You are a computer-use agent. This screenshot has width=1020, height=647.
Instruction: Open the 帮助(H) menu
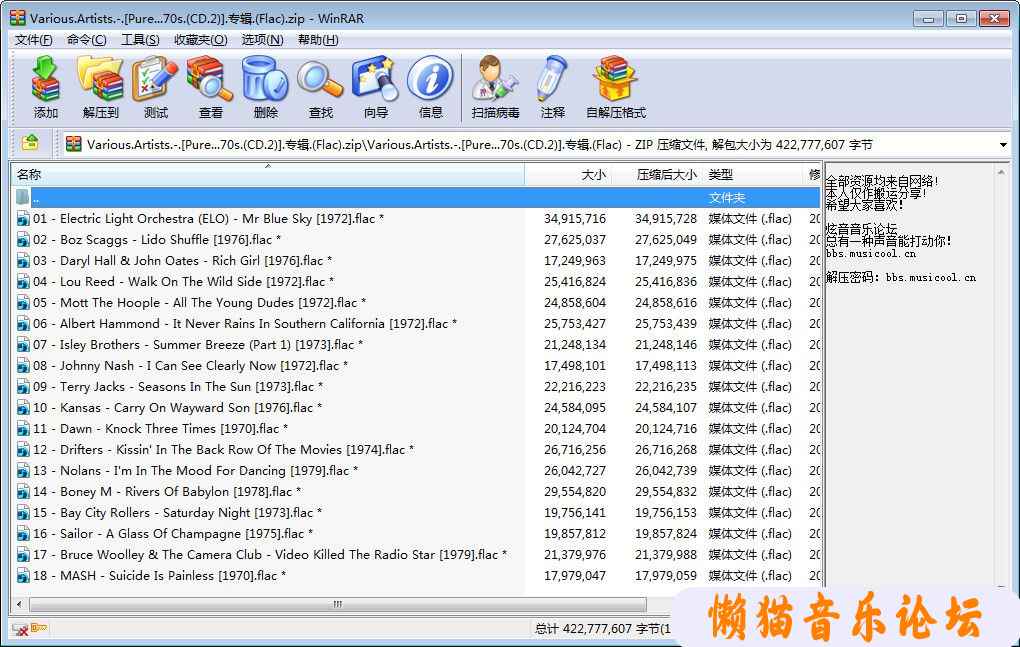point(318,40)
